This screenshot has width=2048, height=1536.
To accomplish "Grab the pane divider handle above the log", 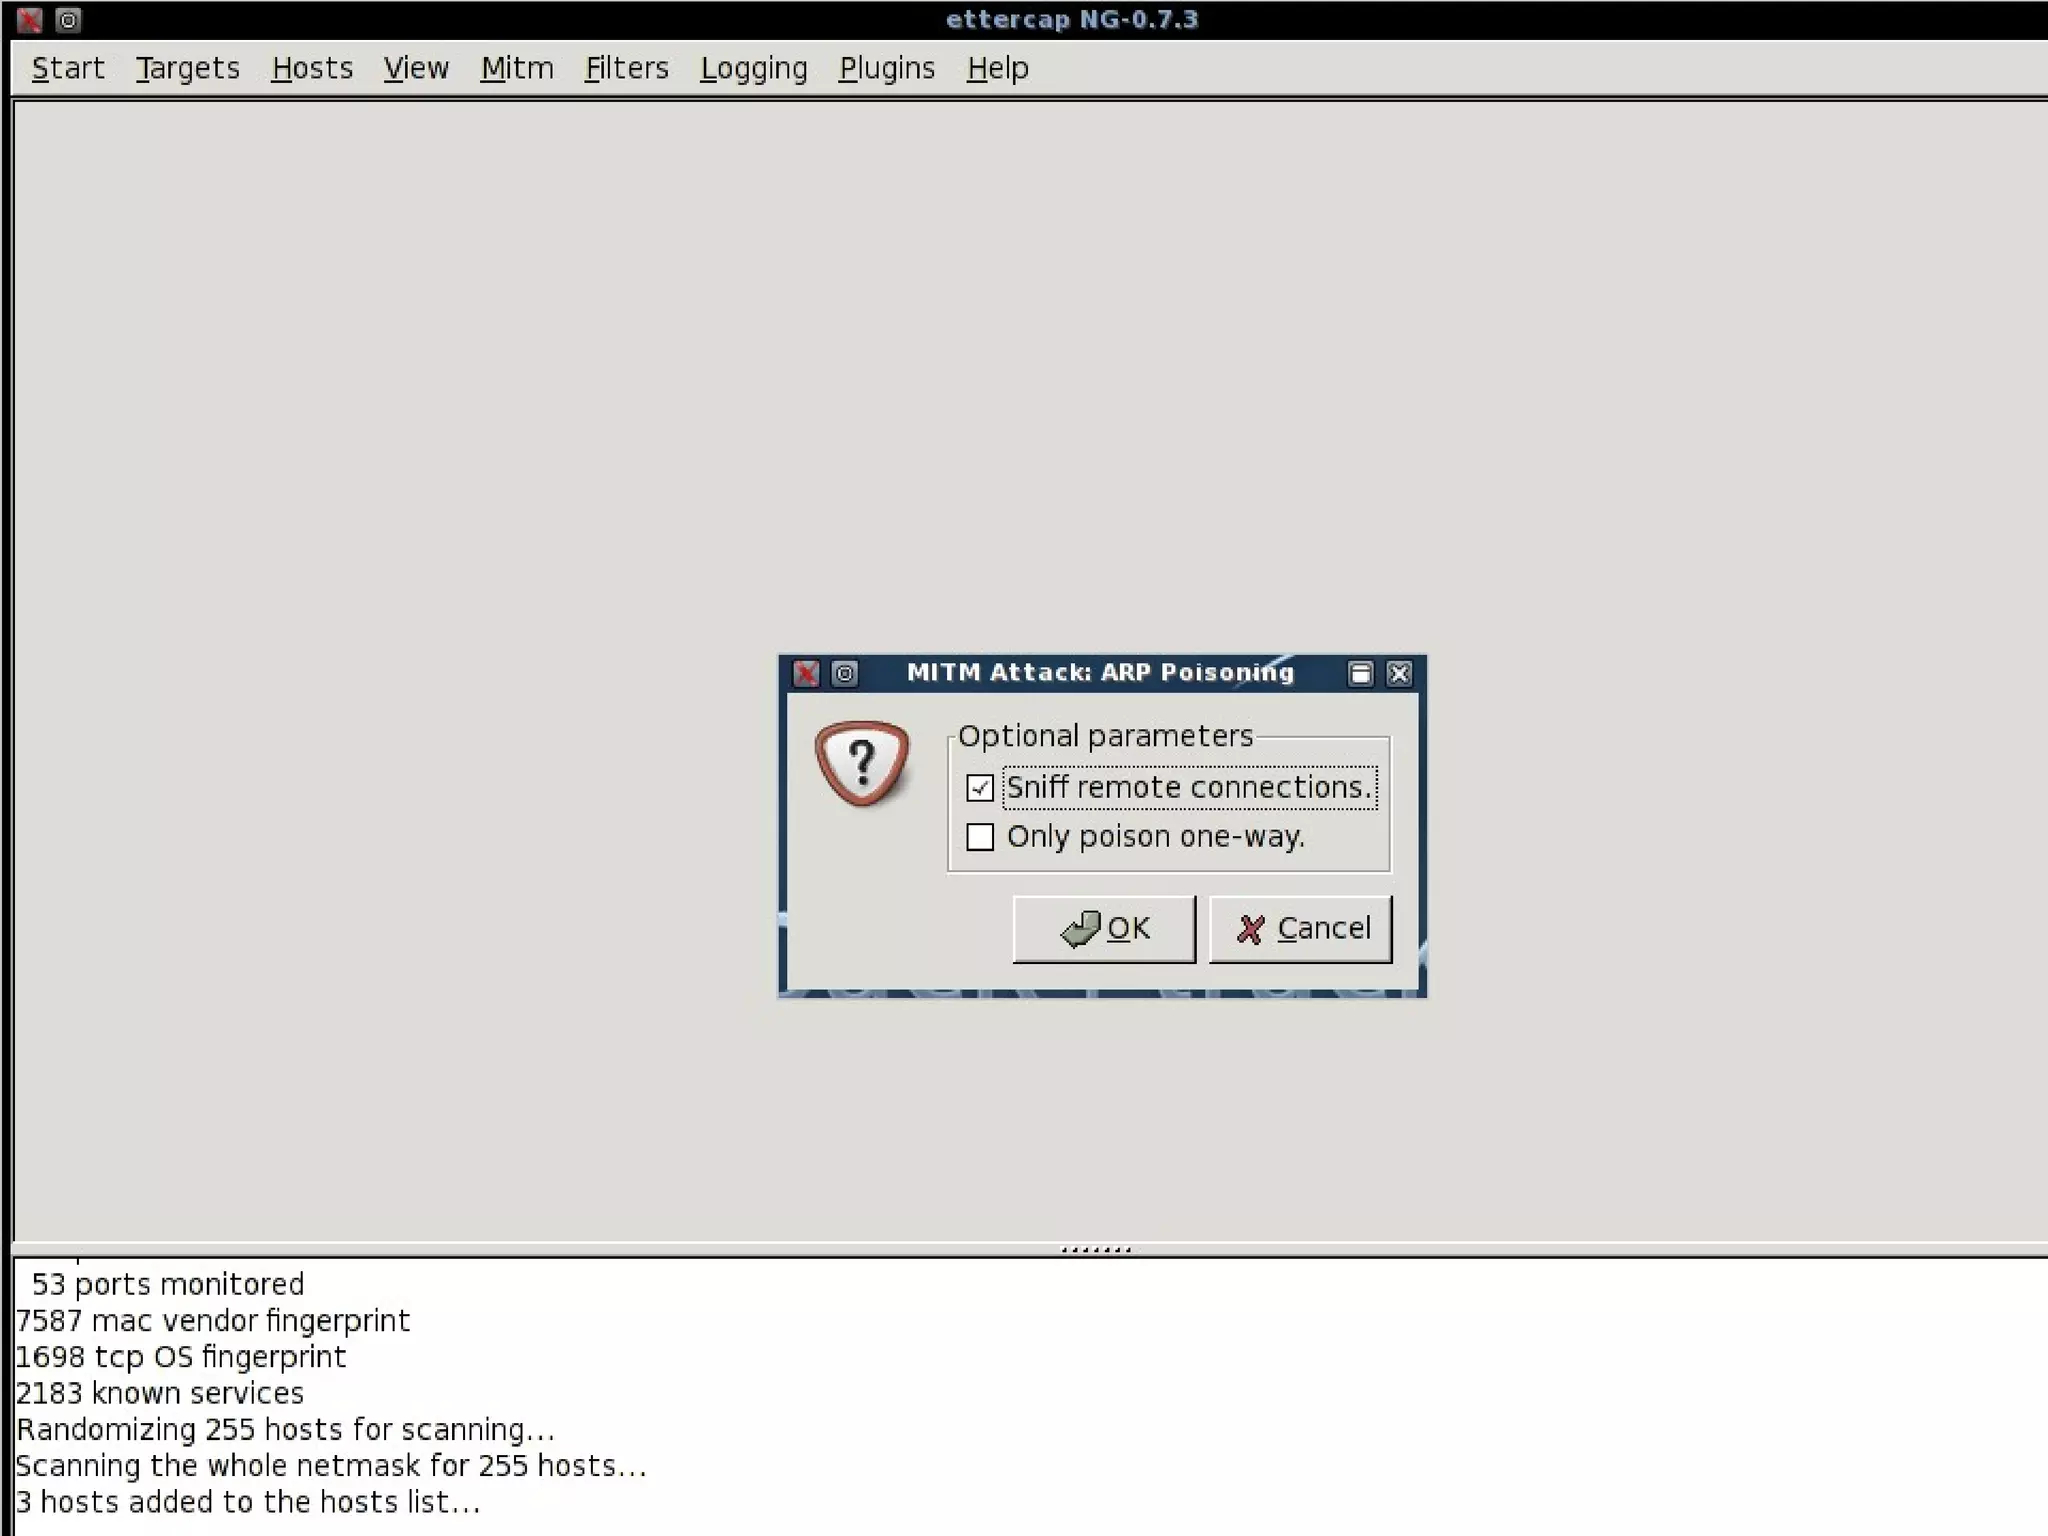I will click(x=1096, y=1249).
